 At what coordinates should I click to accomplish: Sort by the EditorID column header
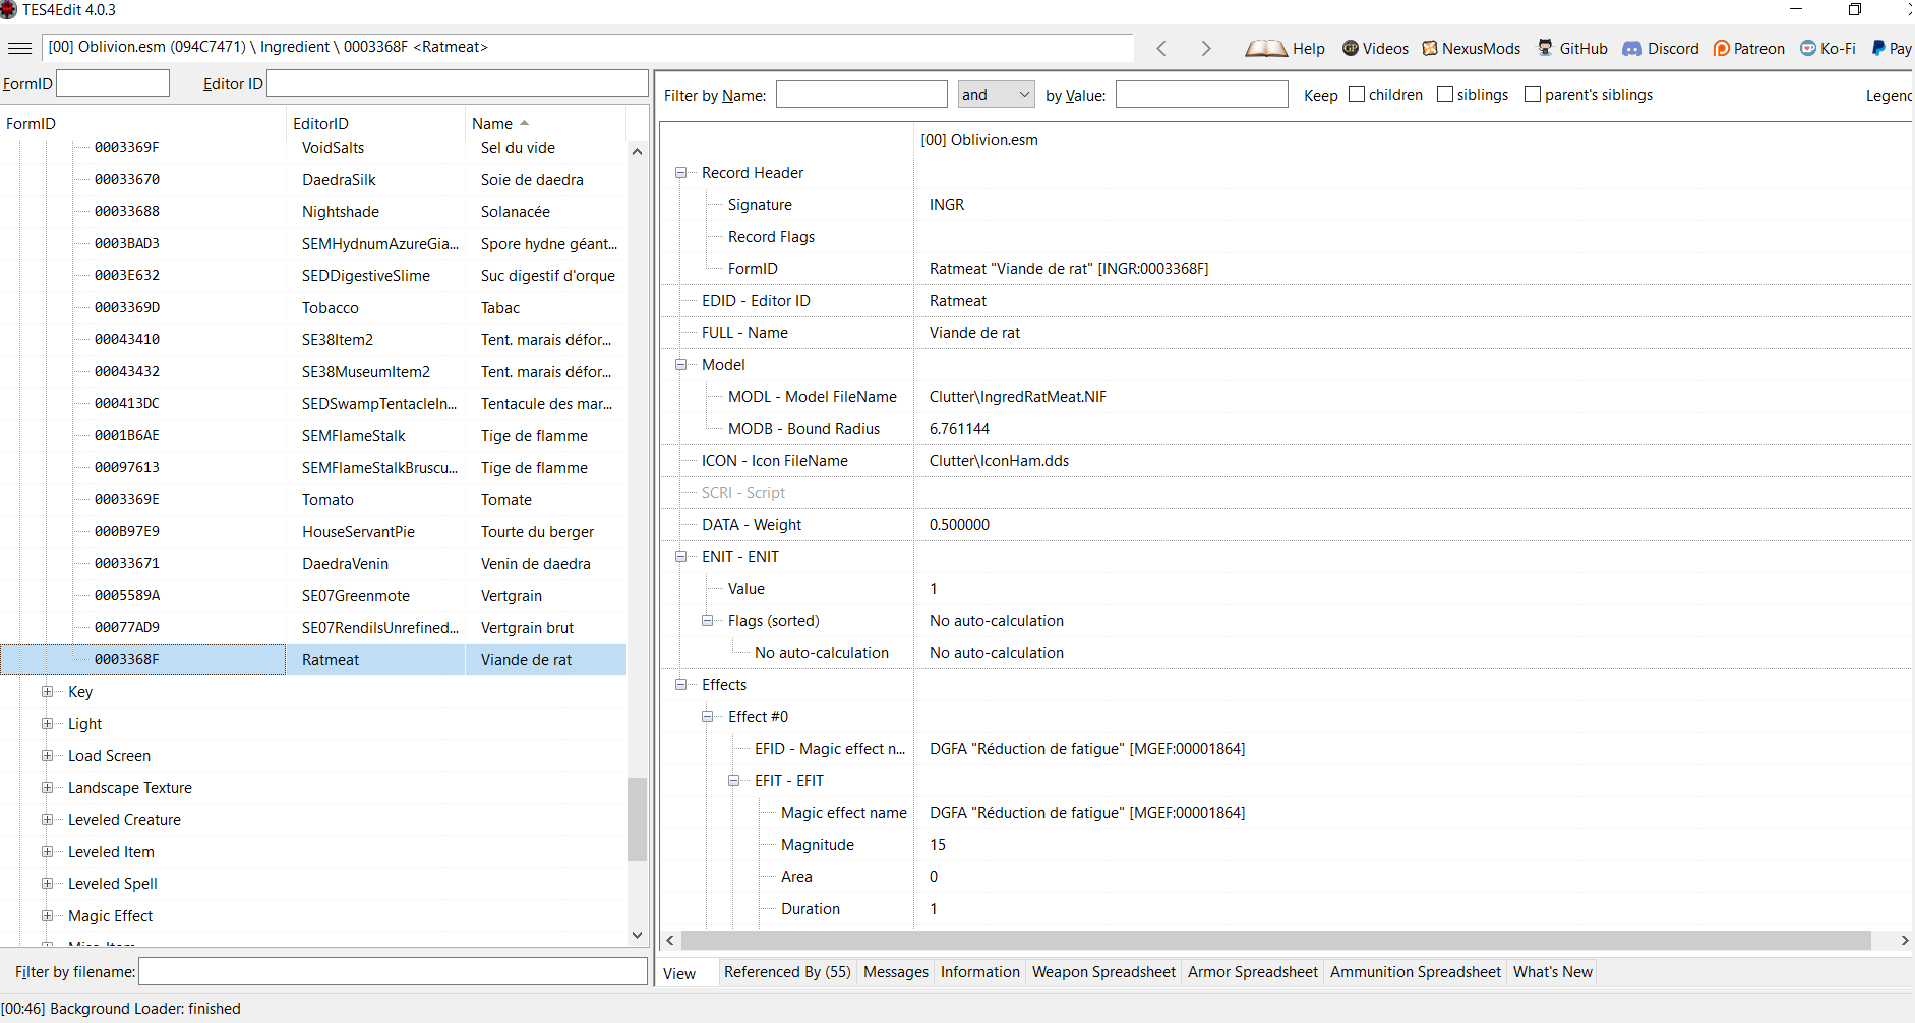click(376, 123)
